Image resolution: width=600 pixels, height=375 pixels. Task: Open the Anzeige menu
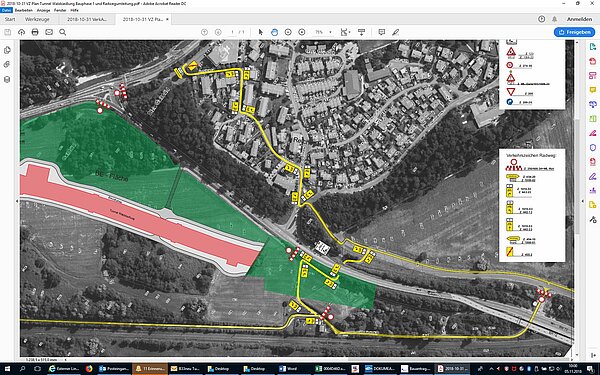[43, 10]
